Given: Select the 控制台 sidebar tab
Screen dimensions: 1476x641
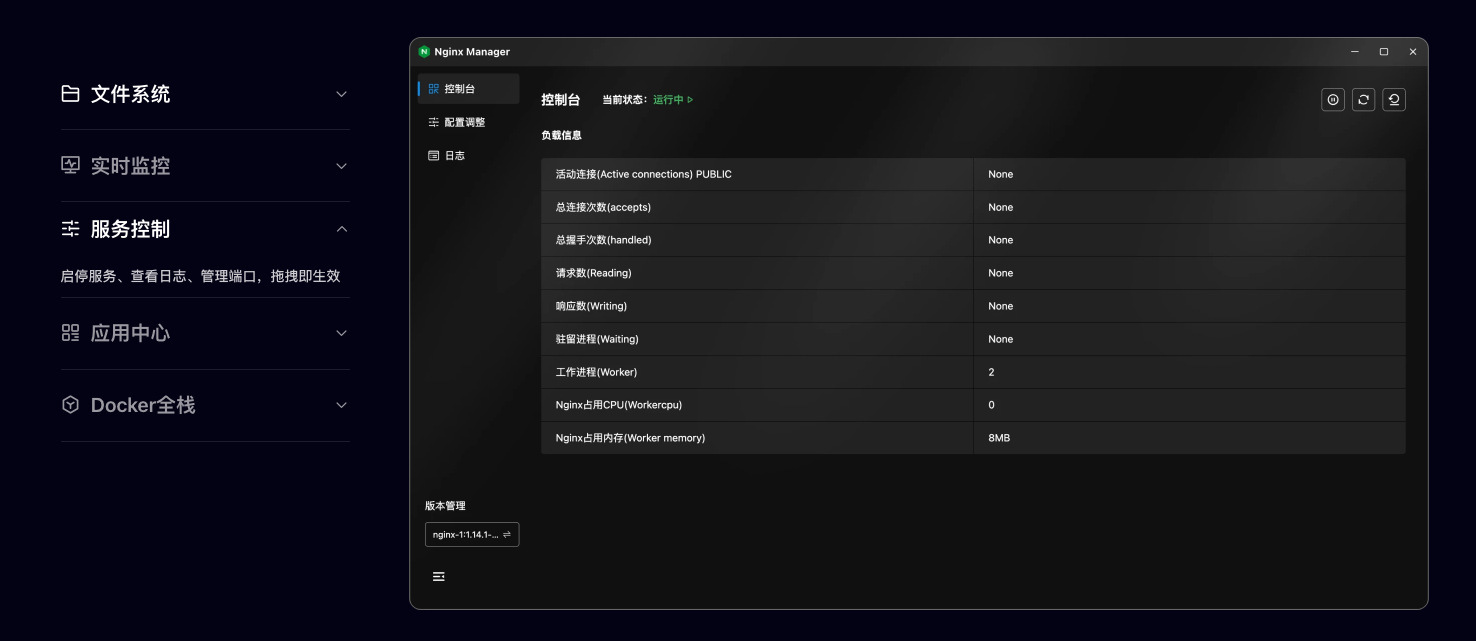Looking at the screenshot, I should tap(459, 89).
